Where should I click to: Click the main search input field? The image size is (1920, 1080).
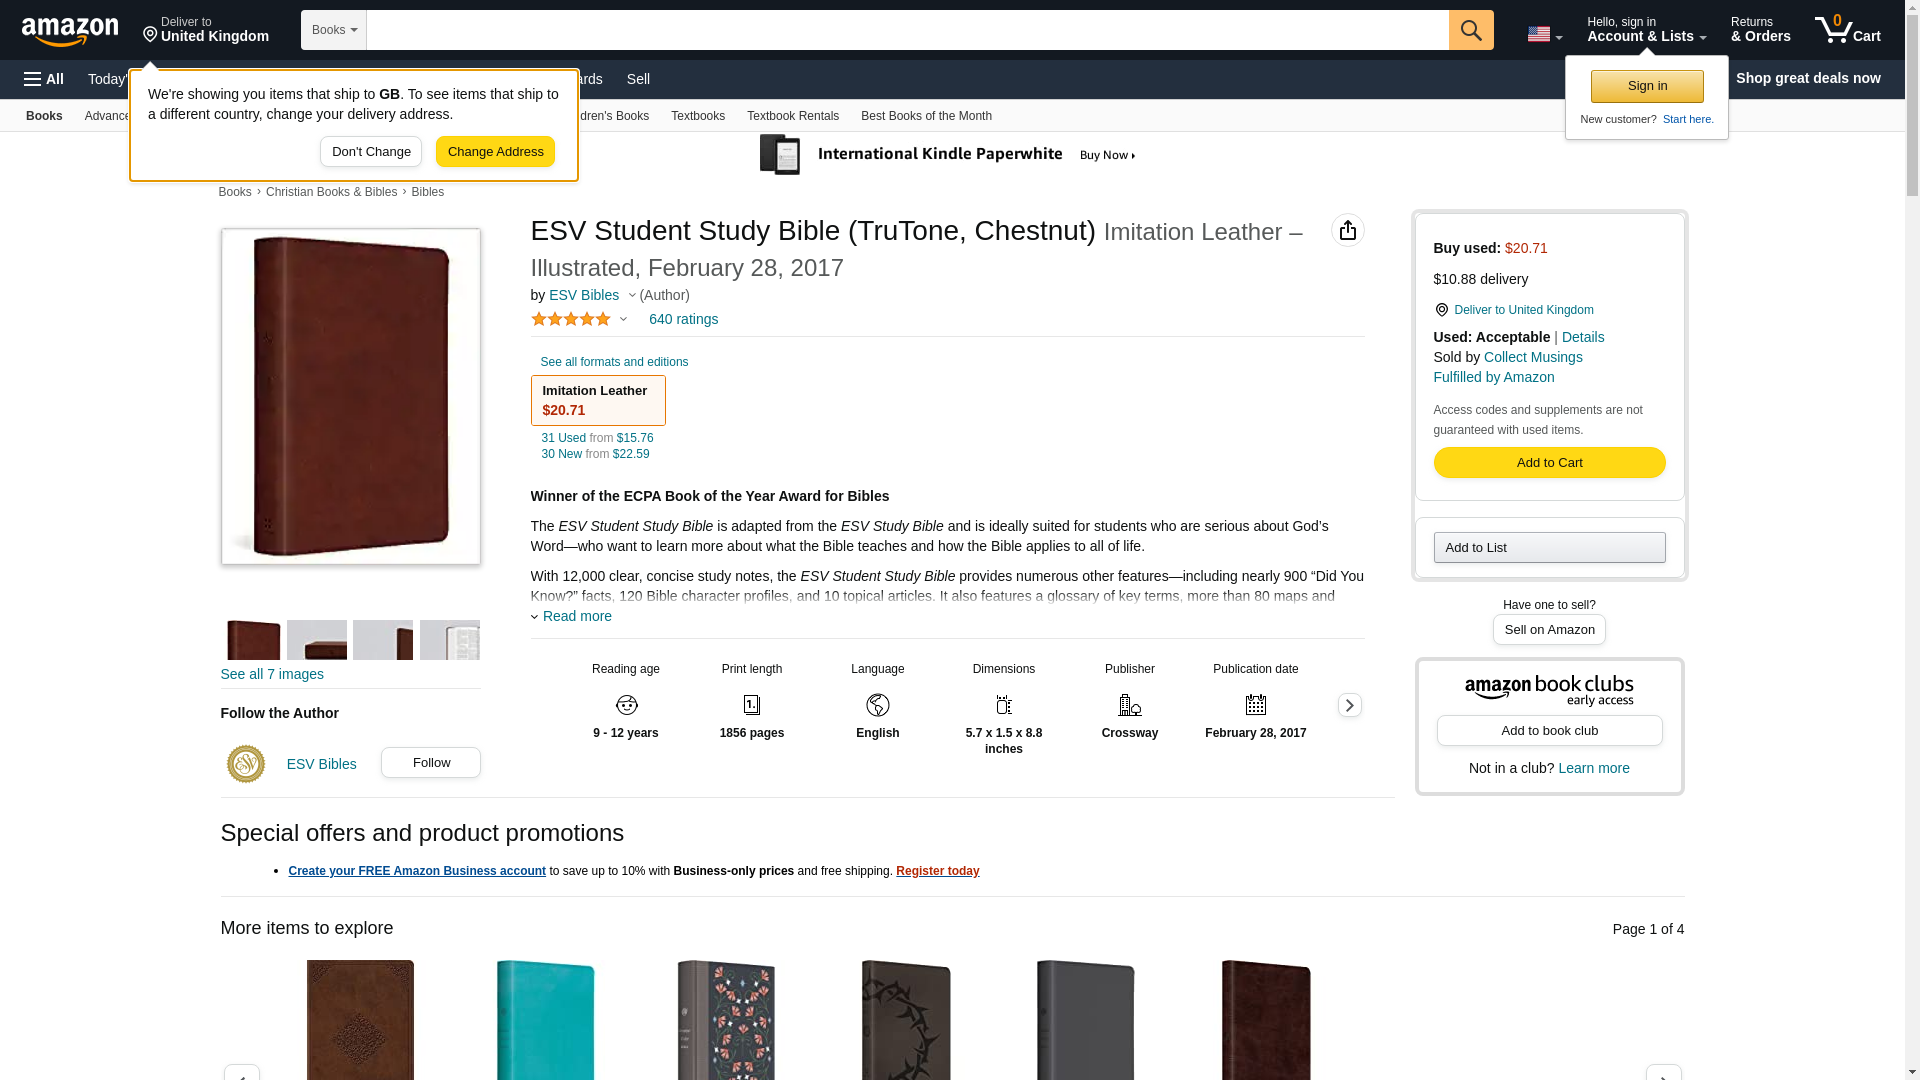pos(907,30)
